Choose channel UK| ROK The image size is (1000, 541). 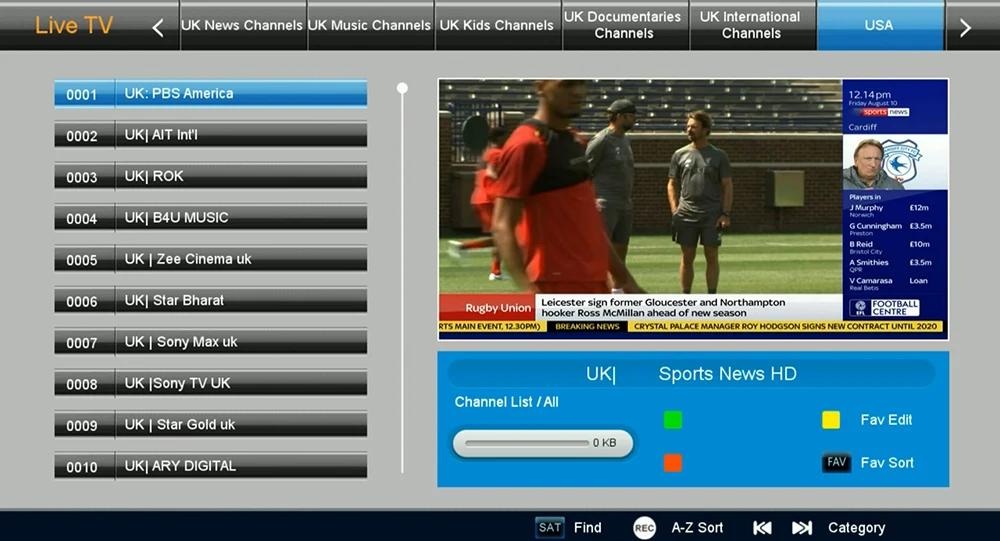[x=210, y=177]
